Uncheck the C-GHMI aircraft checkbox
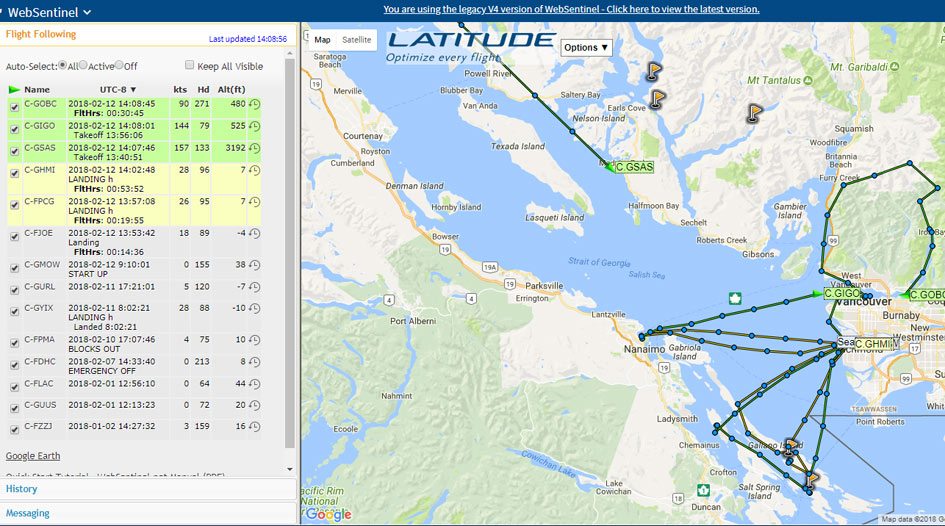This screenshot has height=526, width=945. click(x=14, y=173)
